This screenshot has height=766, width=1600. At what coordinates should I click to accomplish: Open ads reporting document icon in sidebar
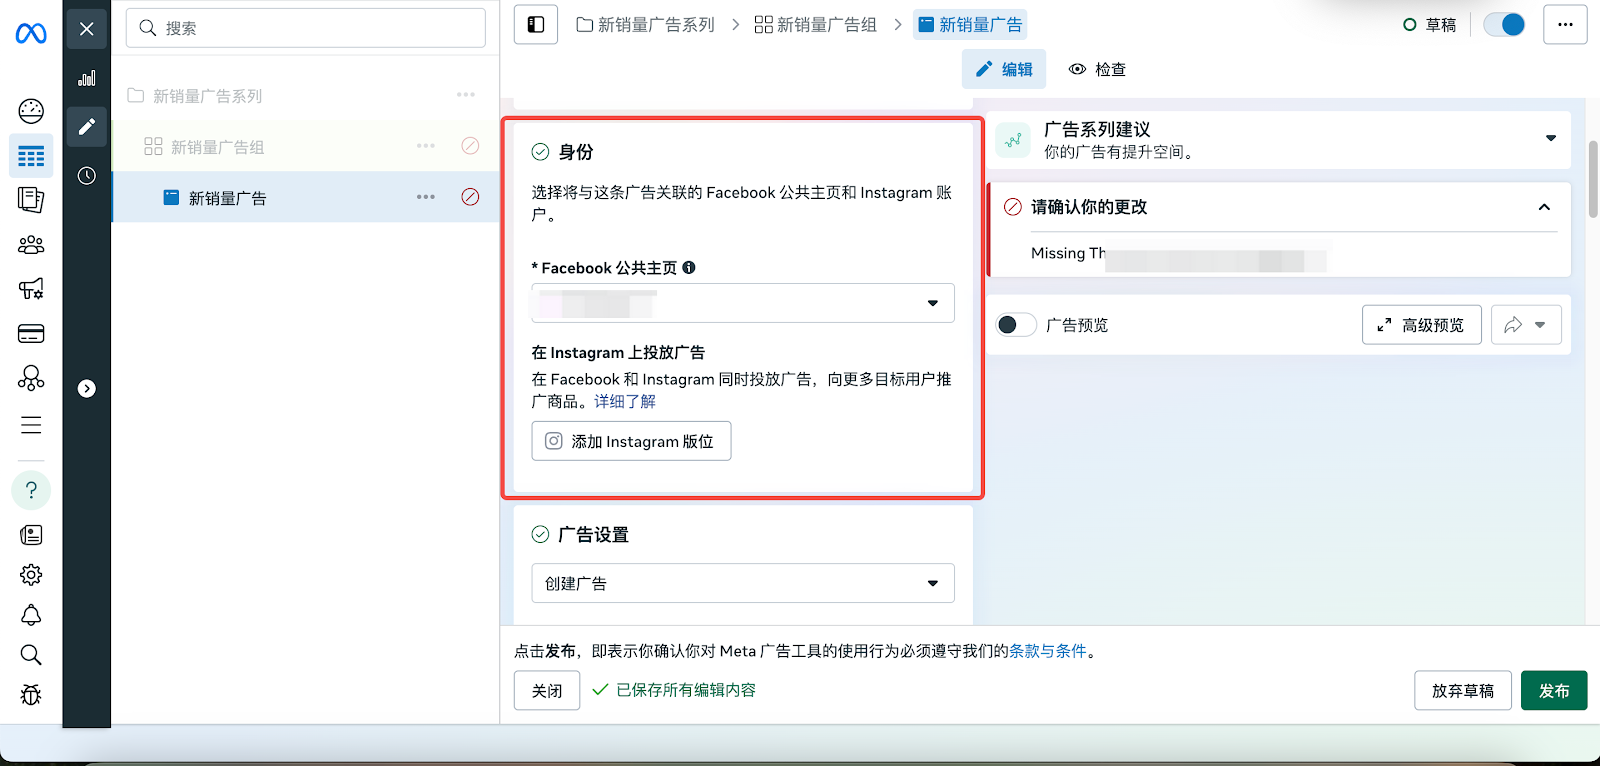31,200
